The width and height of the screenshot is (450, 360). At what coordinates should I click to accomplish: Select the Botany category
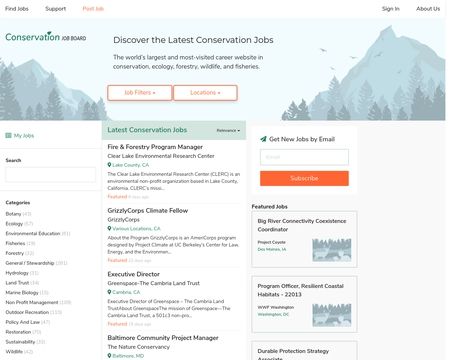13,214
